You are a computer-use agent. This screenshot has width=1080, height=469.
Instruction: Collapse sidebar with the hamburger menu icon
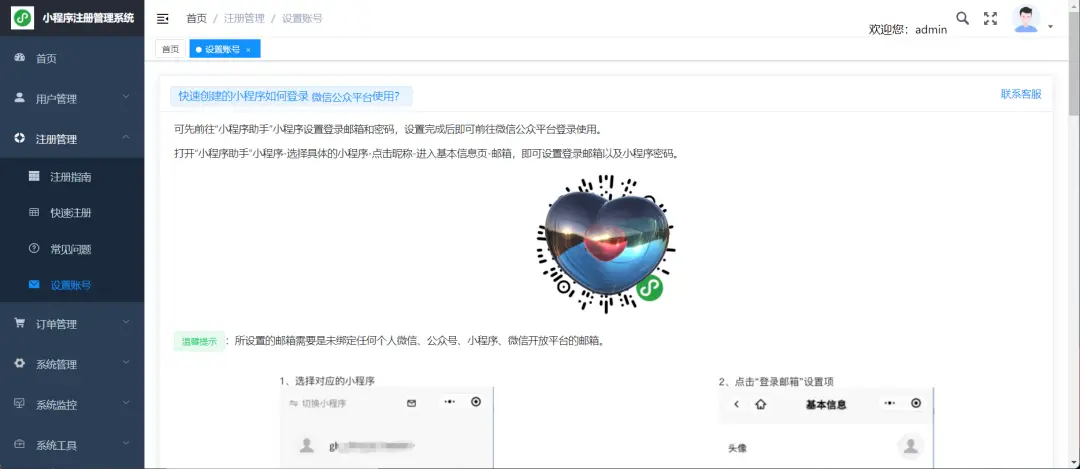coord(163,19)
